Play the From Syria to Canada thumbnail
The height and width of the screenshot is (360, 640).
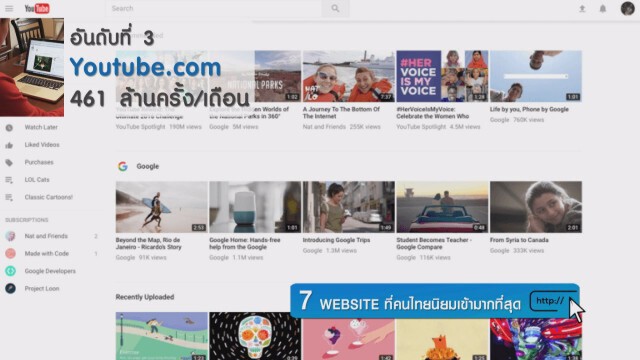536,207
